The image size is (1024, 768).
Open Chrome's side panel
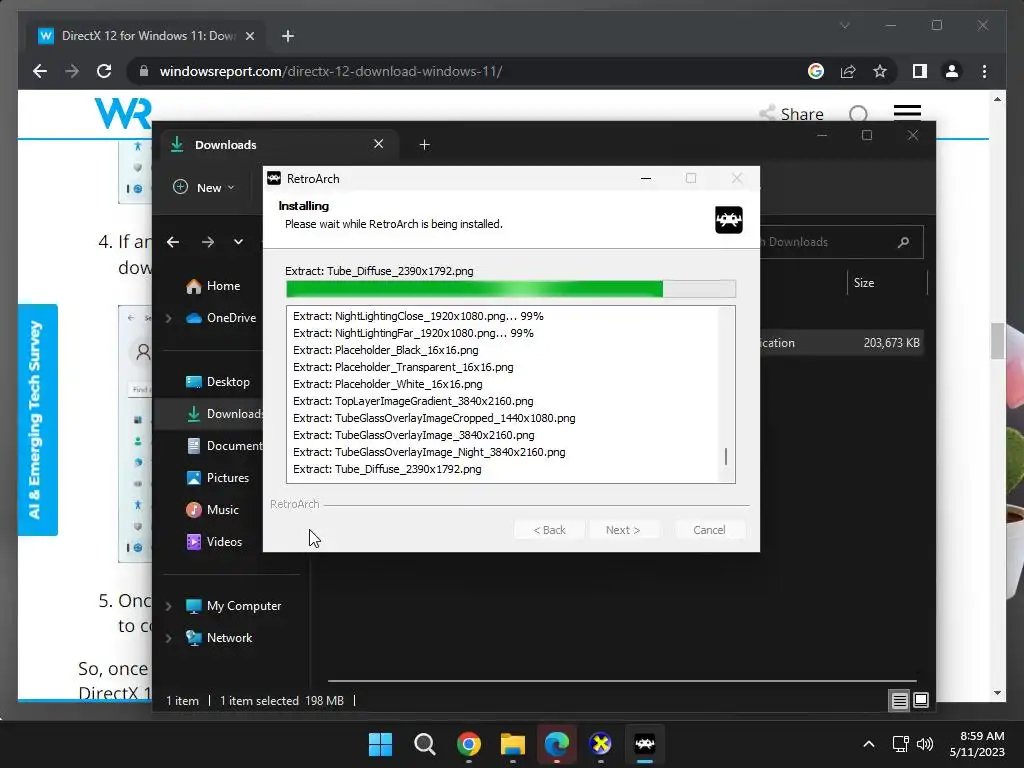click(x=920, y=71)
